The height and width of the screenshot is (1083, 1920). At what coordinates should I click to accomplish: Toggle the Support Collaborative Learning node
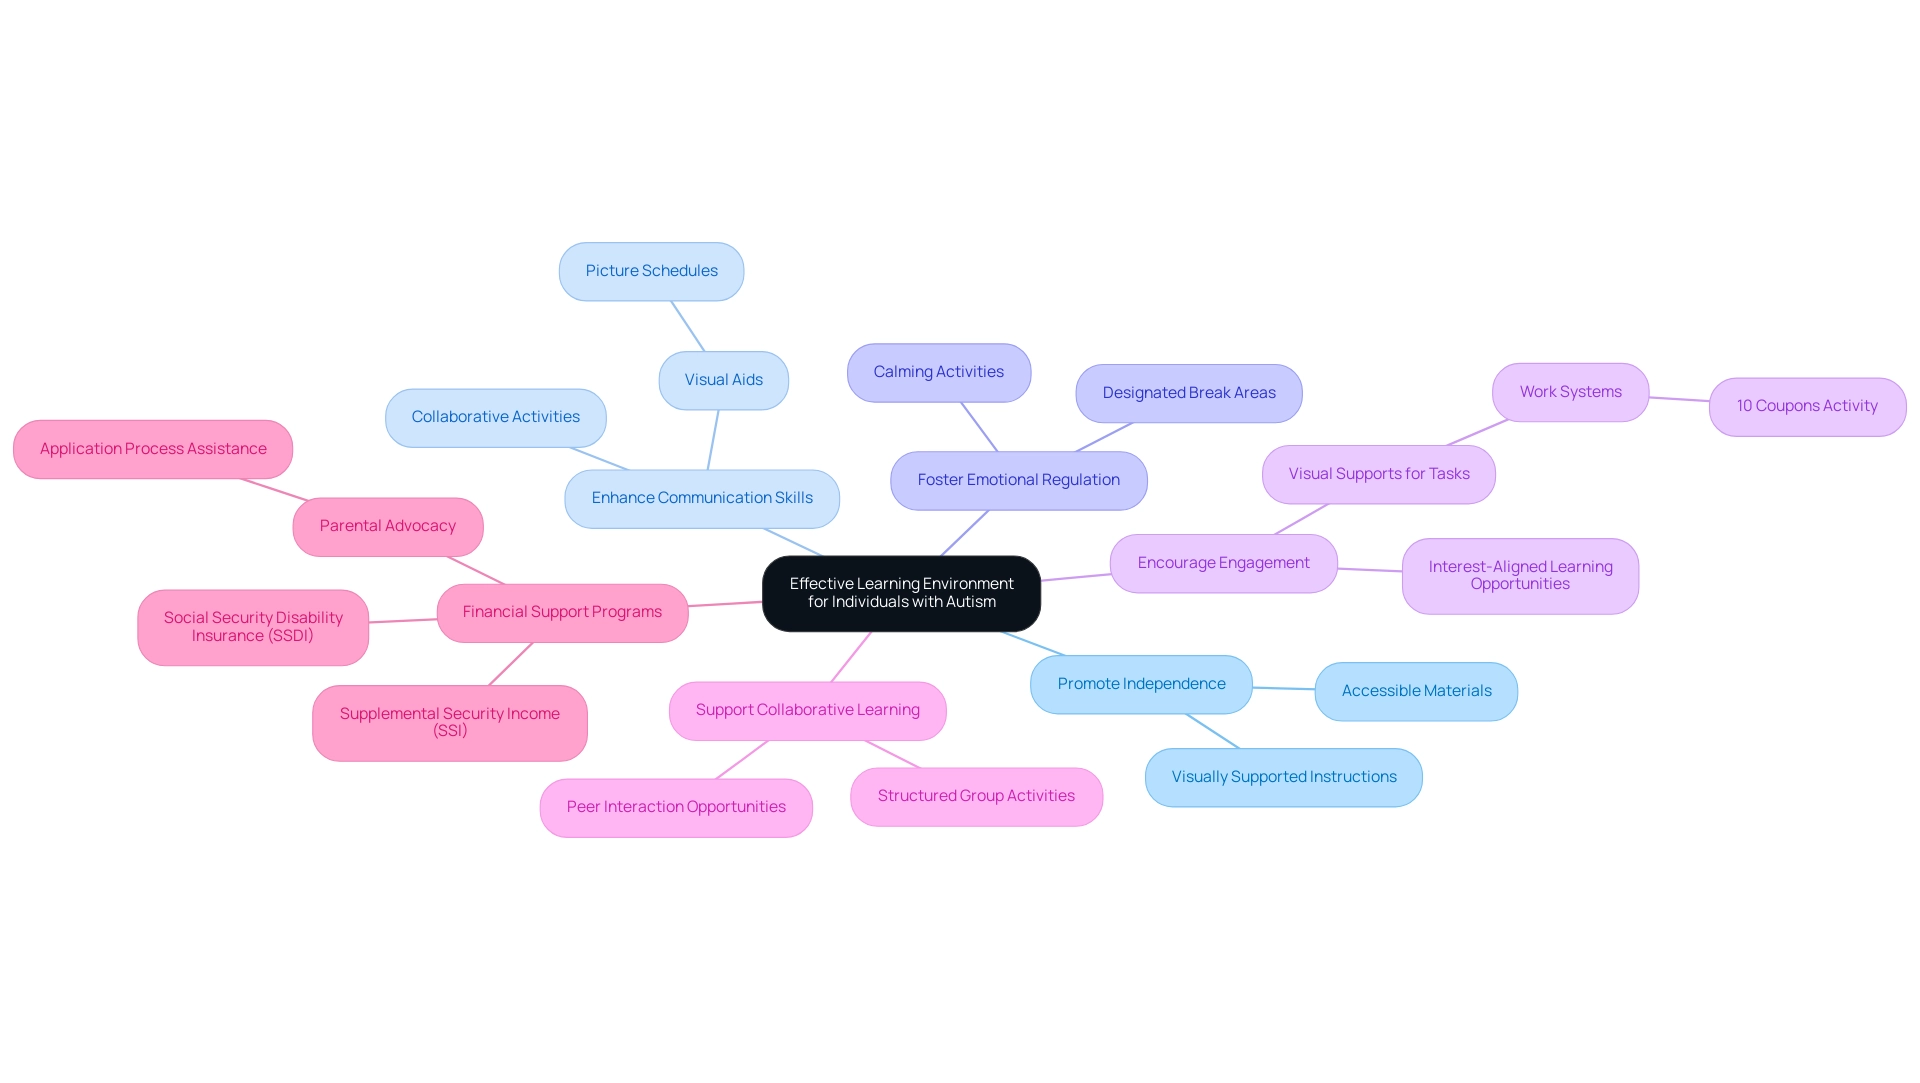point(808,710)
